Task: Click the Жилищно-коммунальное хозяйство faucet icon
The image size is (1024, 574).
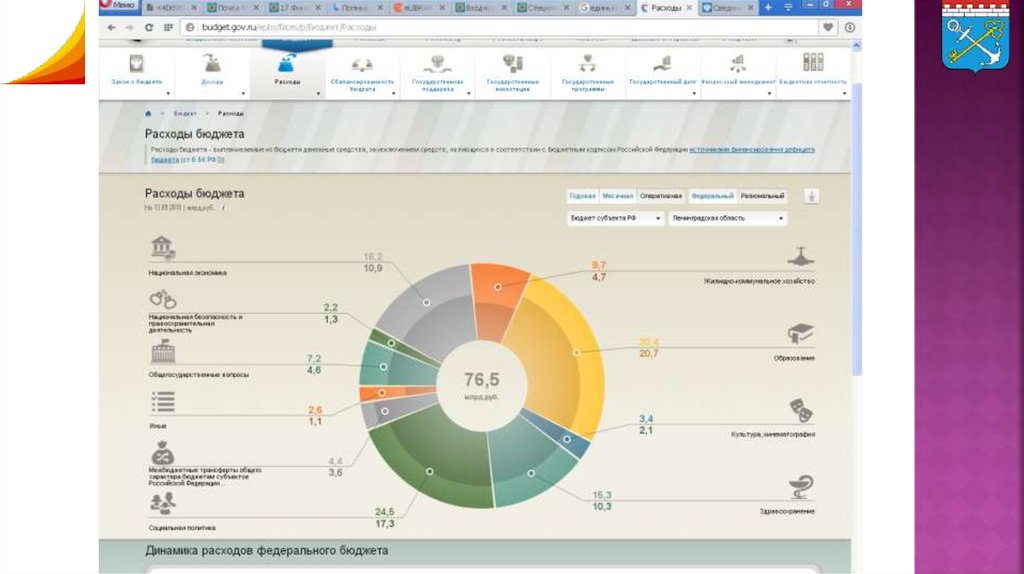Action: pos(800,258)
